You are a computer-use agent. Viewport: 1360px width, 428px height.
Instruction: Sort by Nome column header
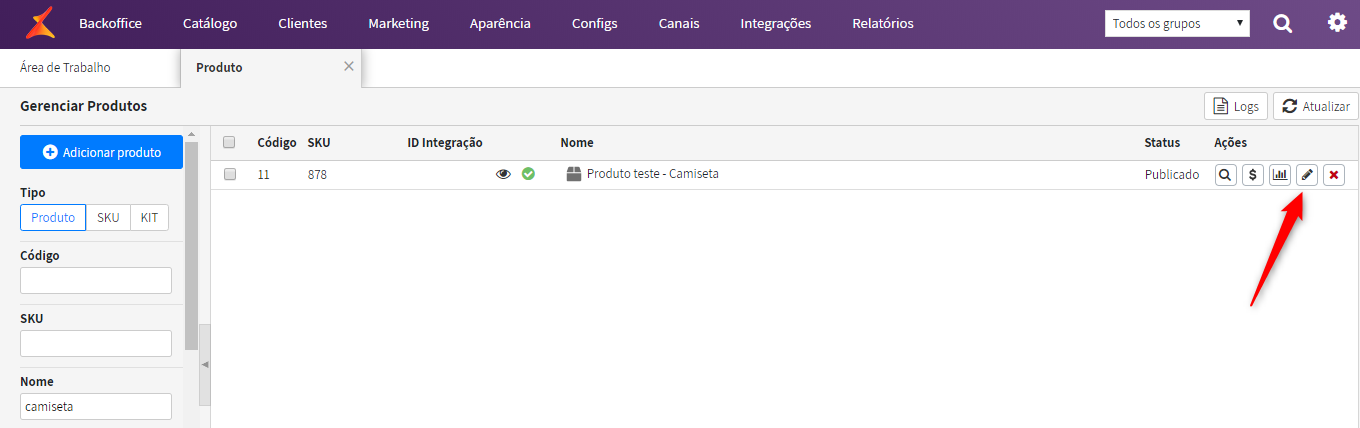coord(577,143)
